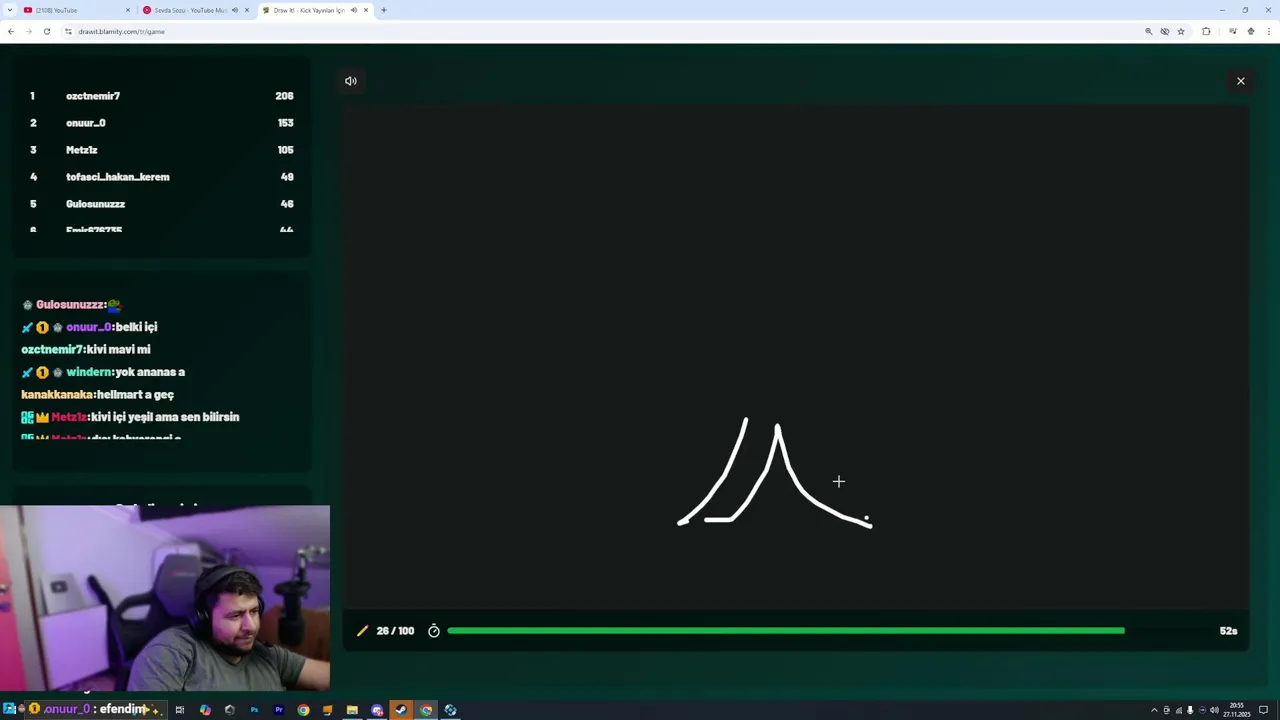Go back in browser history
Screen dimensions: 1280x720
pyautogui.click(x=10, y=31)
